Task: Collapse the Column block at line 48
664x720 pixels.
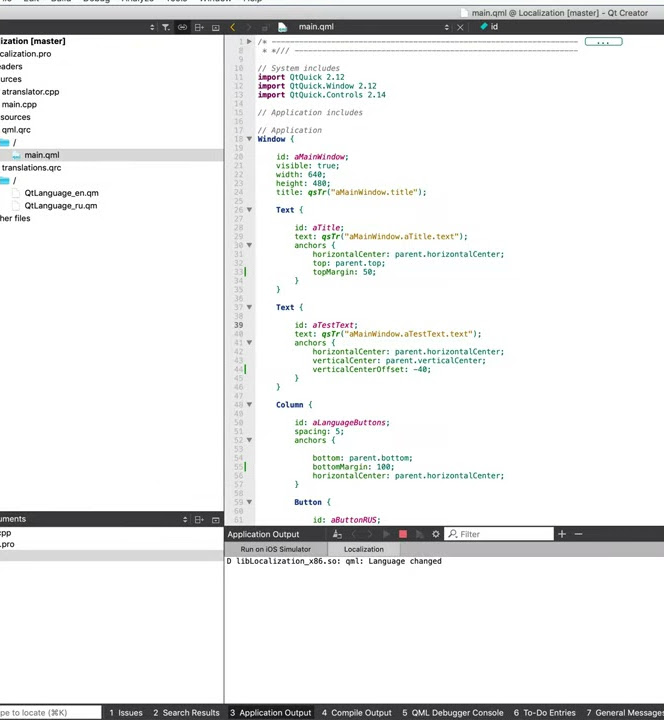Action: (x=249, y=405)
